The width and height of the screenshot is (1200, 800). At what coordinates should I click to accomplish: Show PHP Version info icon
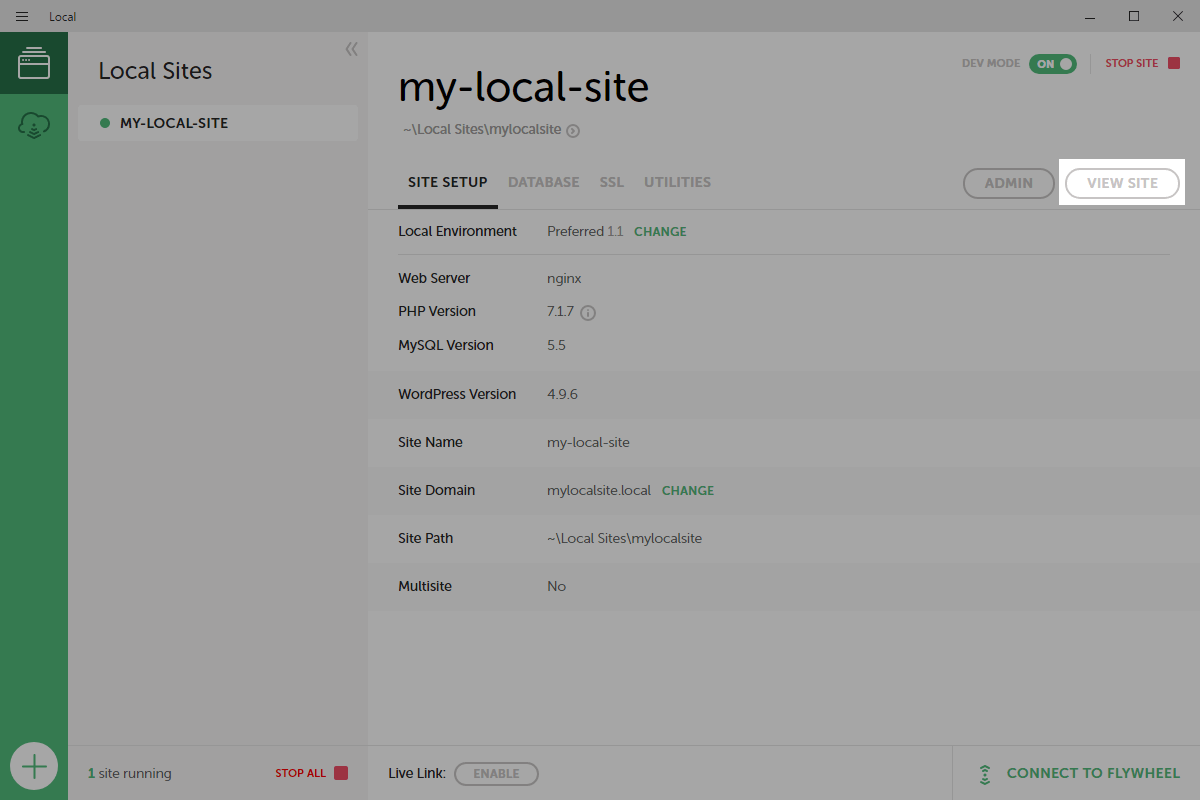(588, 313)
